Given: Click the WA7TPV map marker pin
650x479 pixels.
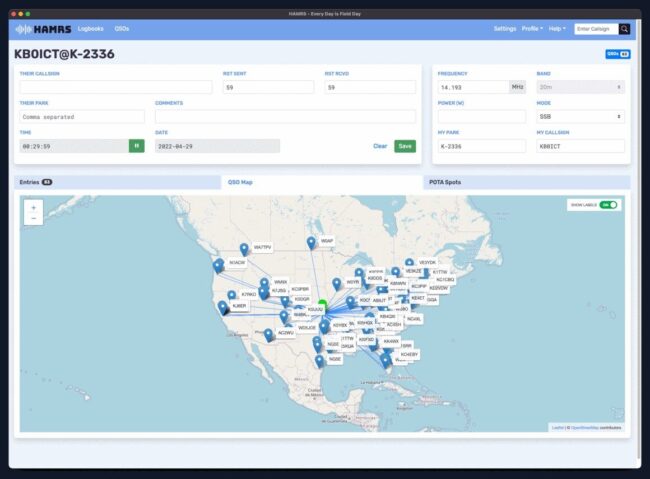Looking at the screenshot, I should pyautogui.click(x=243, y=249).
